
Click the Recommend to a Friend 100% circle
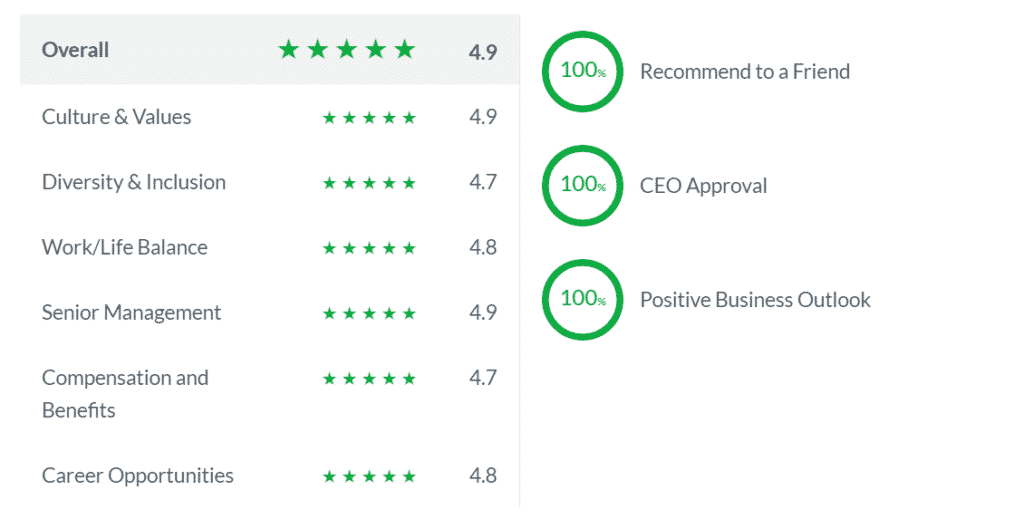tap(582, 71)
